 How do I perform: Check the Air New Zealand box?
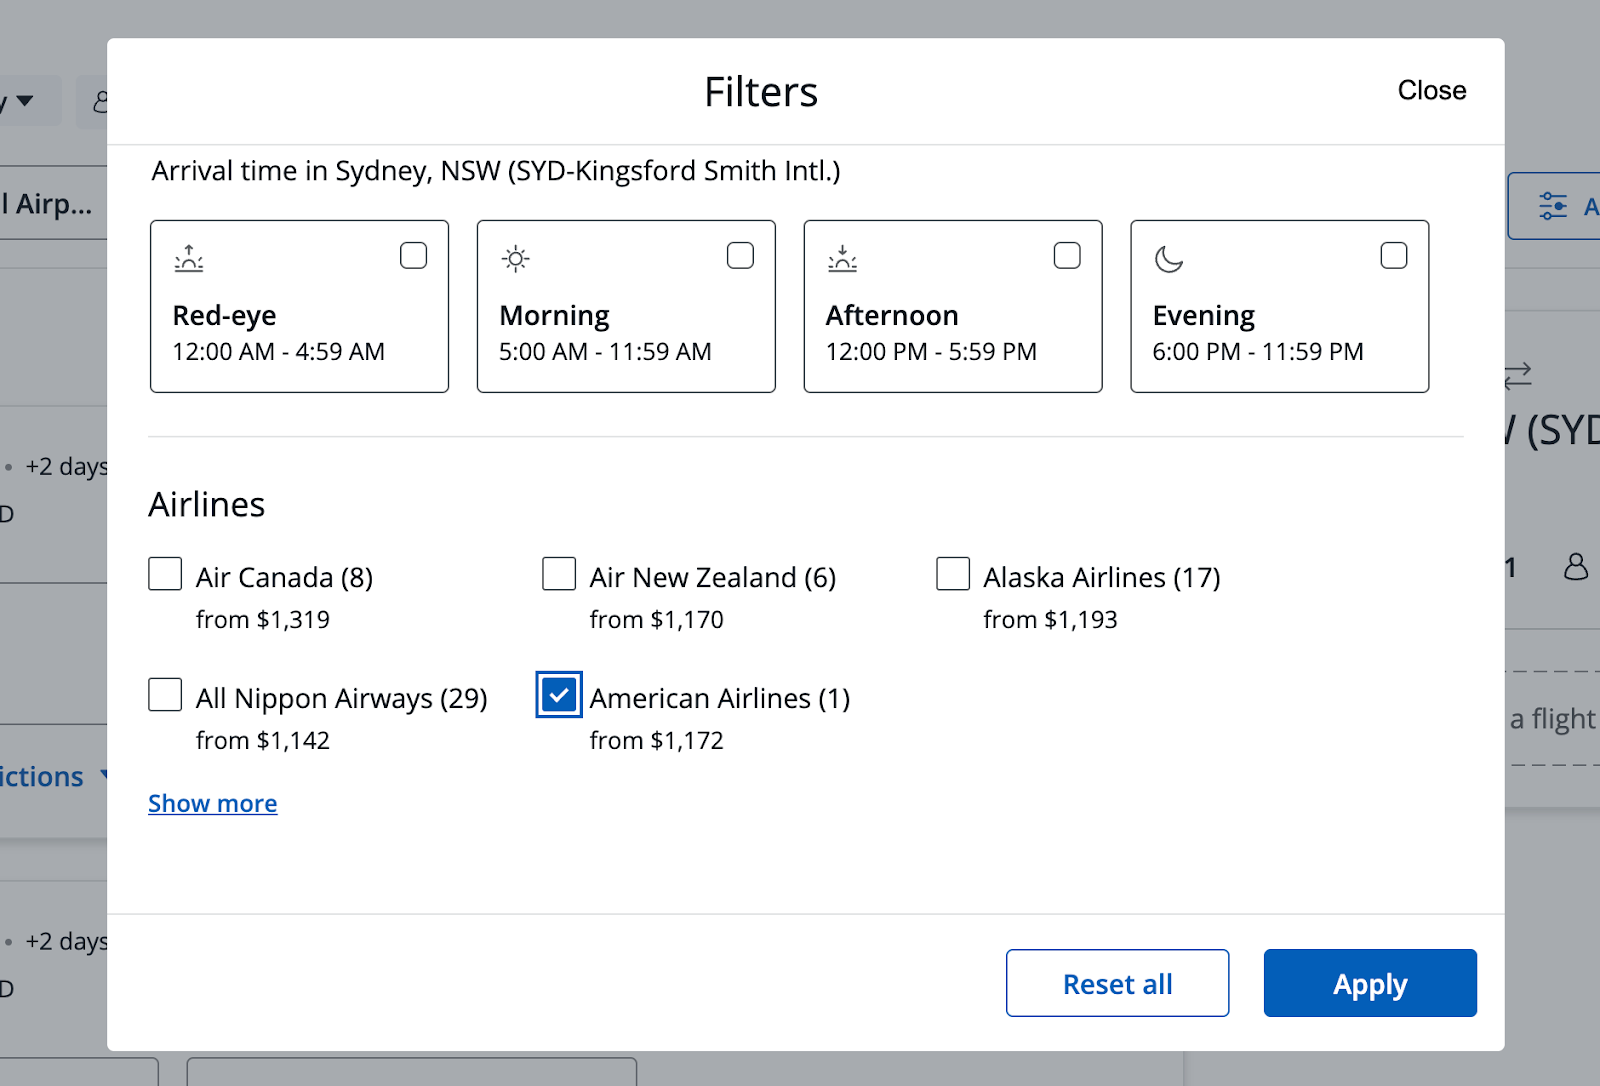coord(559,575)
